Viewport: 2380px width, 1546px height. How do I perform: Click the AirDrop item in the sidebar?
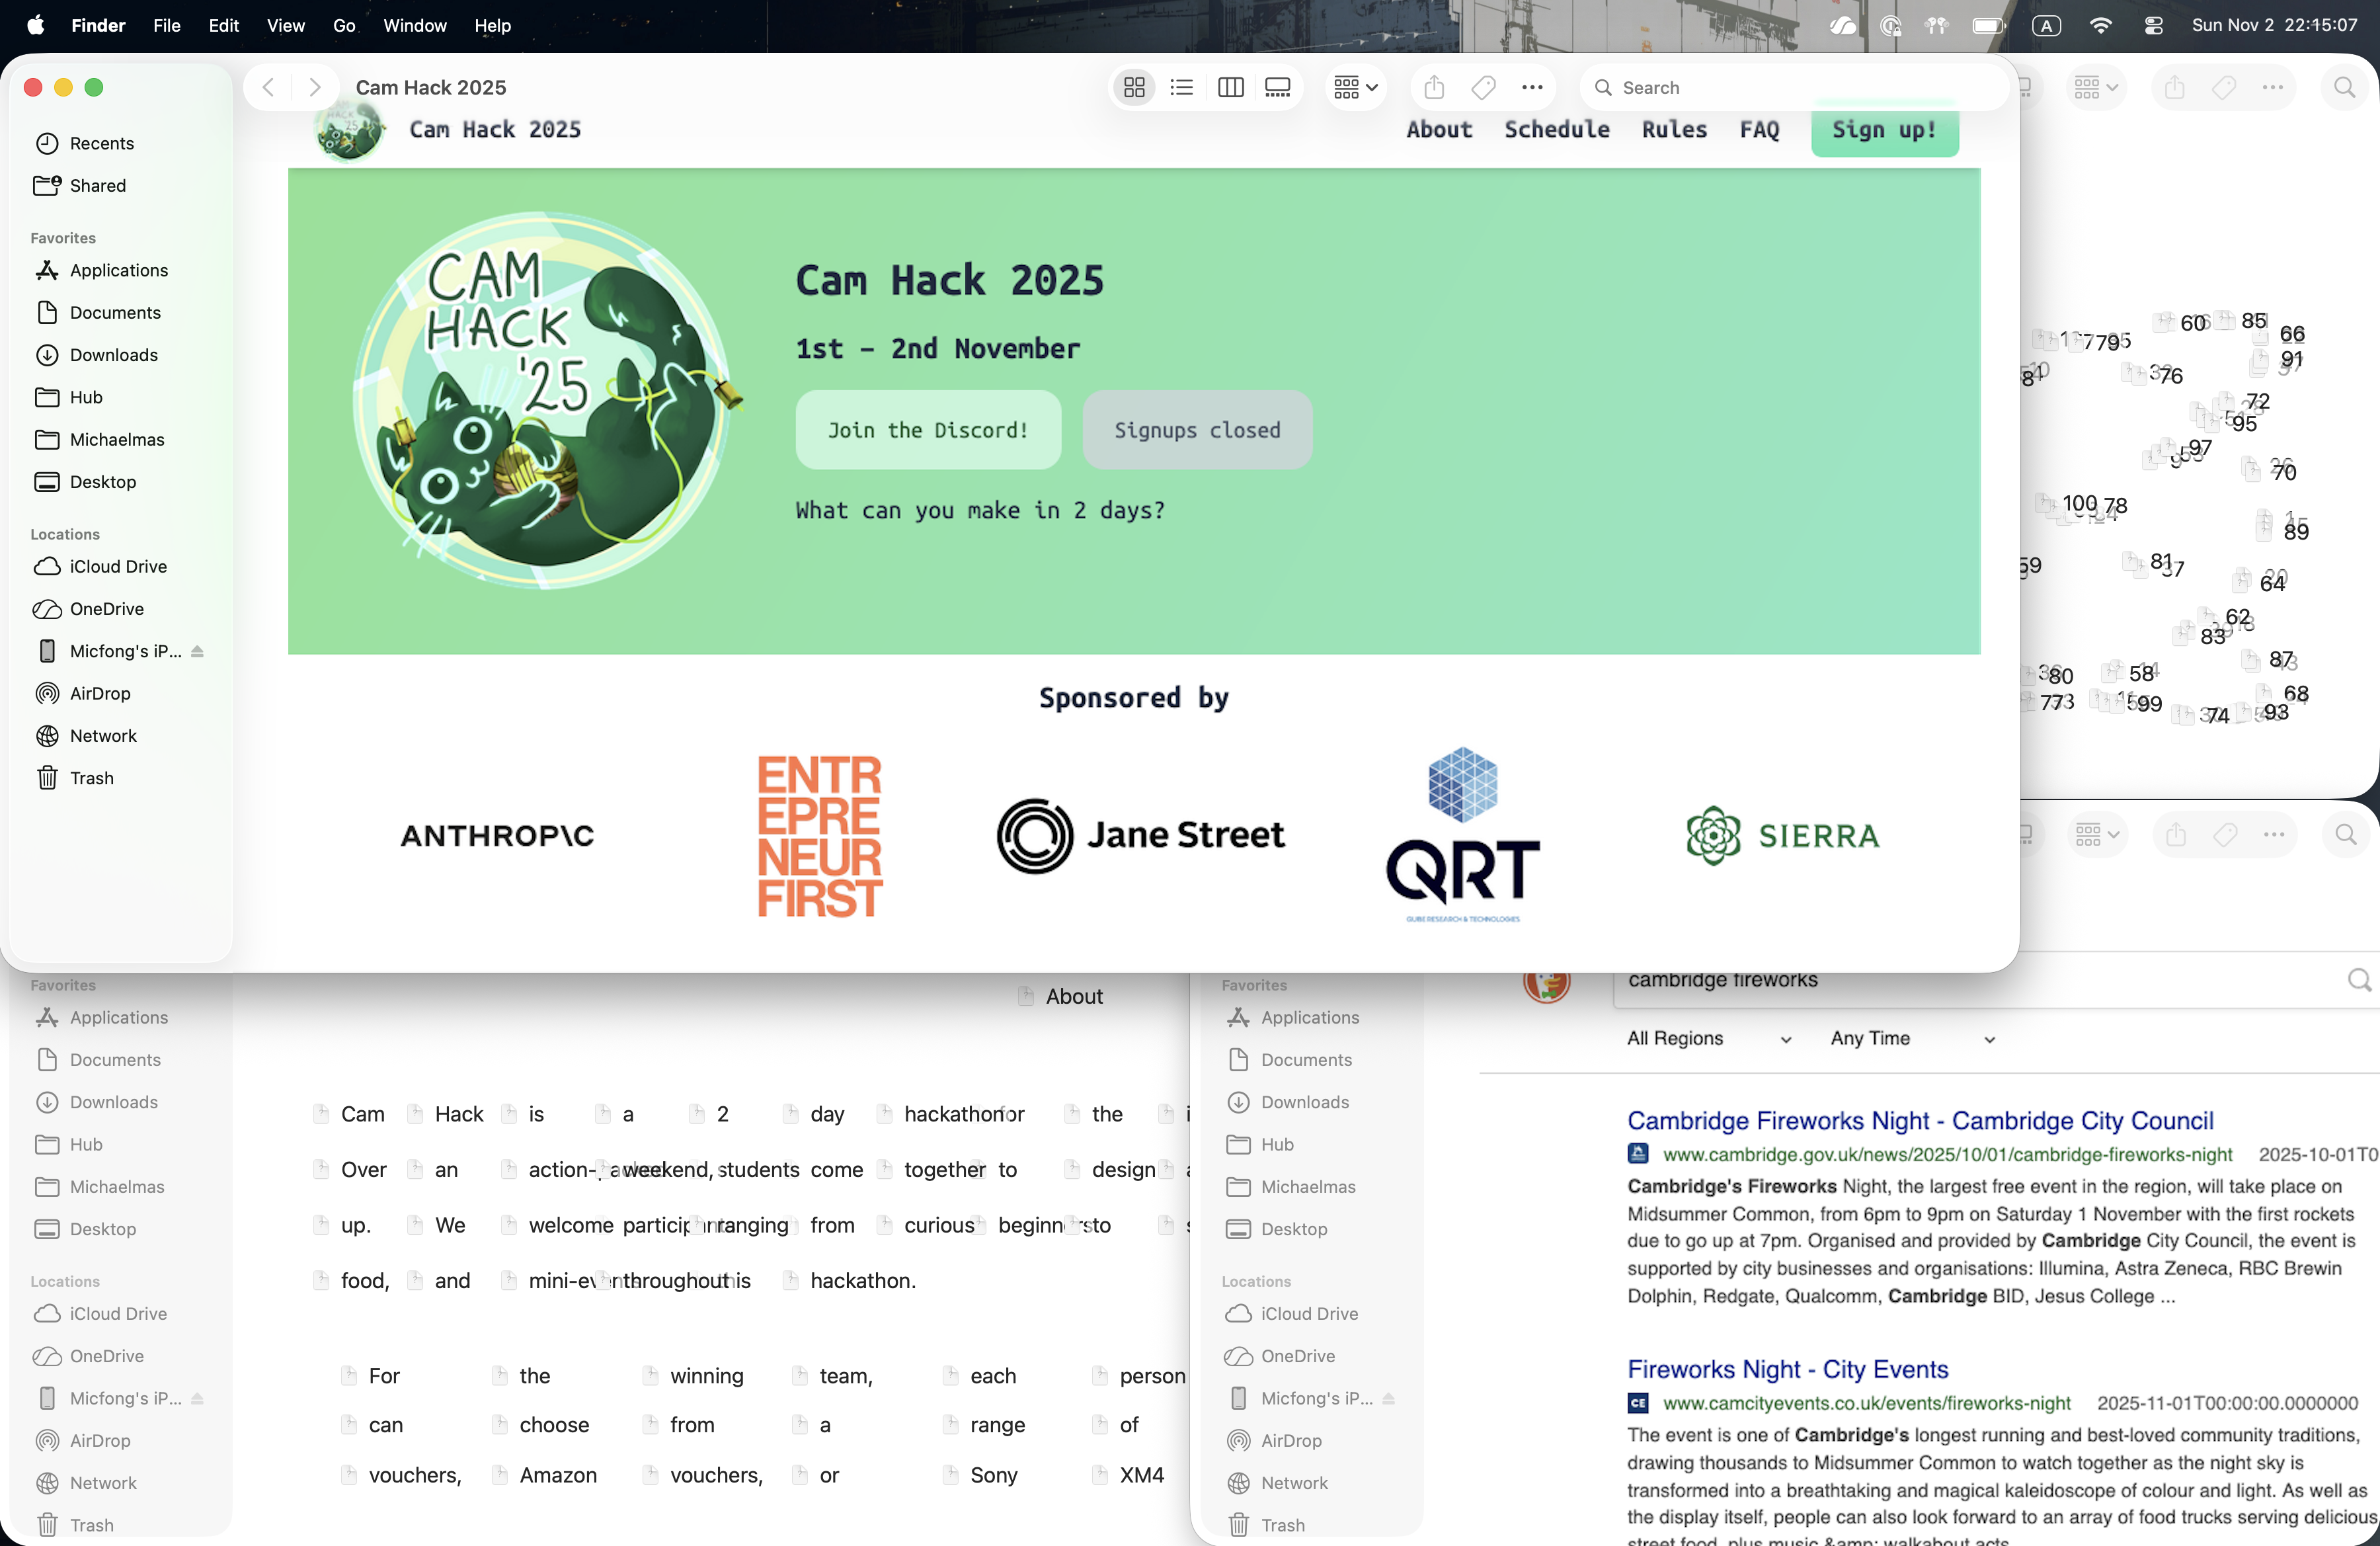coord(99,693)
